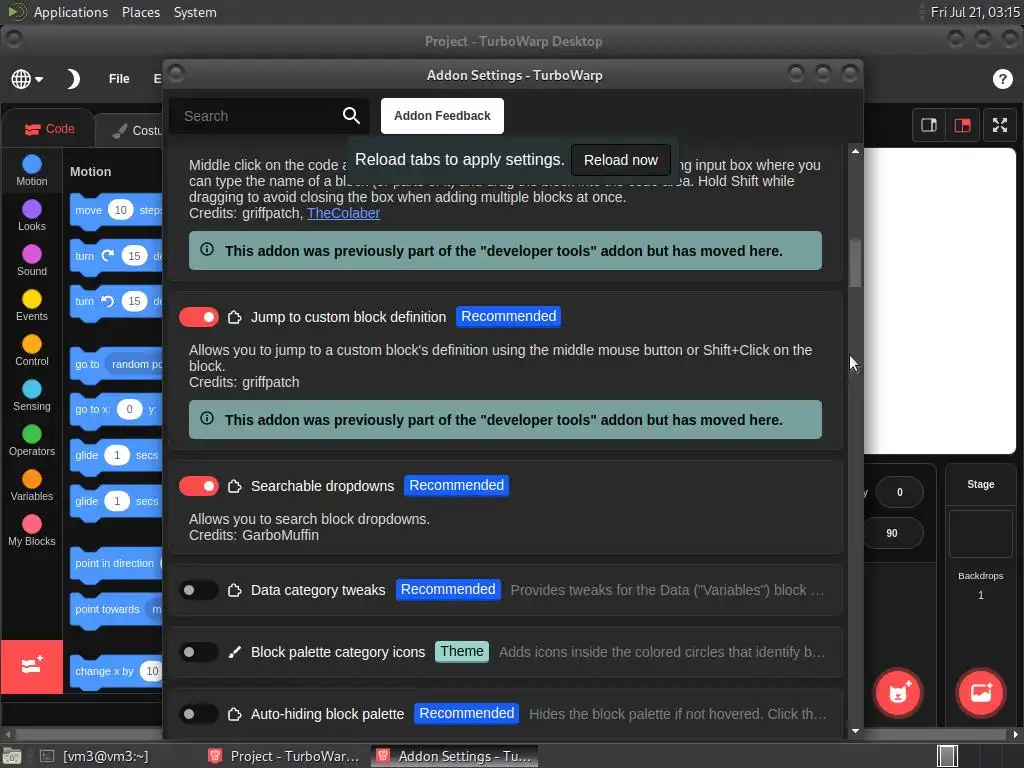The height and width of the screenshot is (768, 1024).
Task: Edit the move steps value 10
Action: click(120, 210)
